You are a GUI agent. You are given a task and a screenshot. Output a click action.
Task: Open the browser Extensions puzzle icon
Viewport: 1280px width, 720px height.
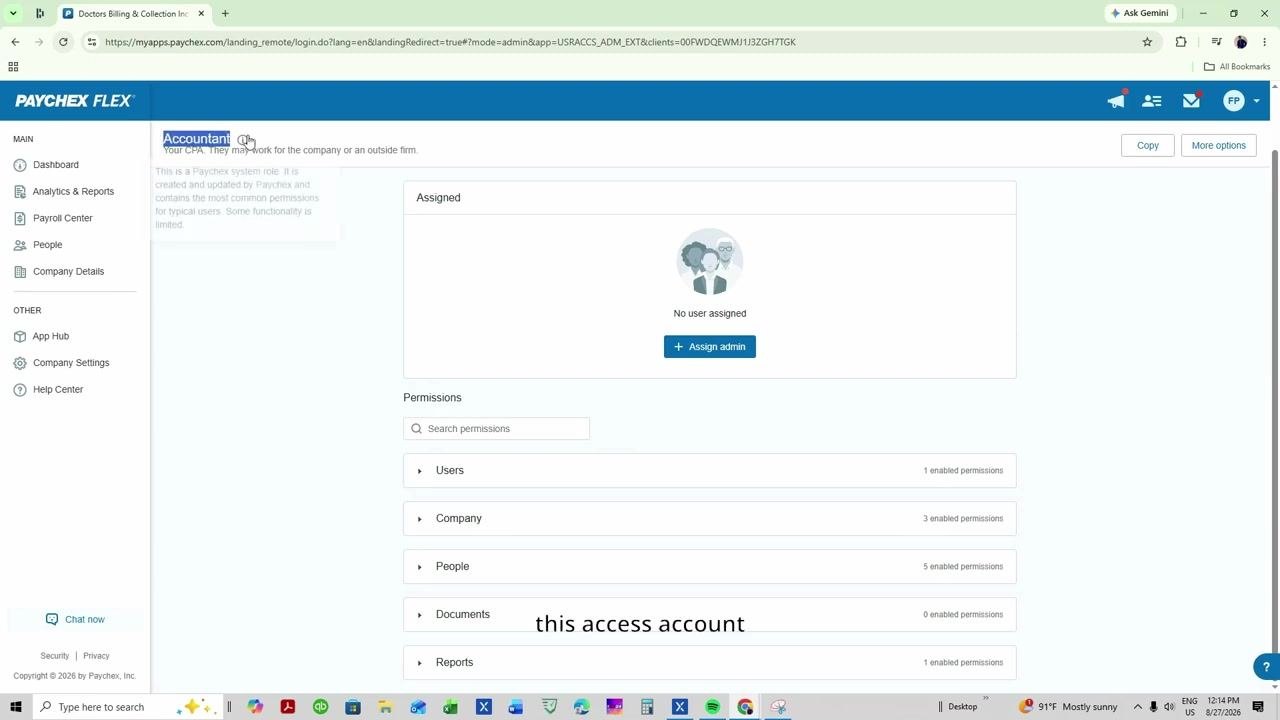(1181, 42)
